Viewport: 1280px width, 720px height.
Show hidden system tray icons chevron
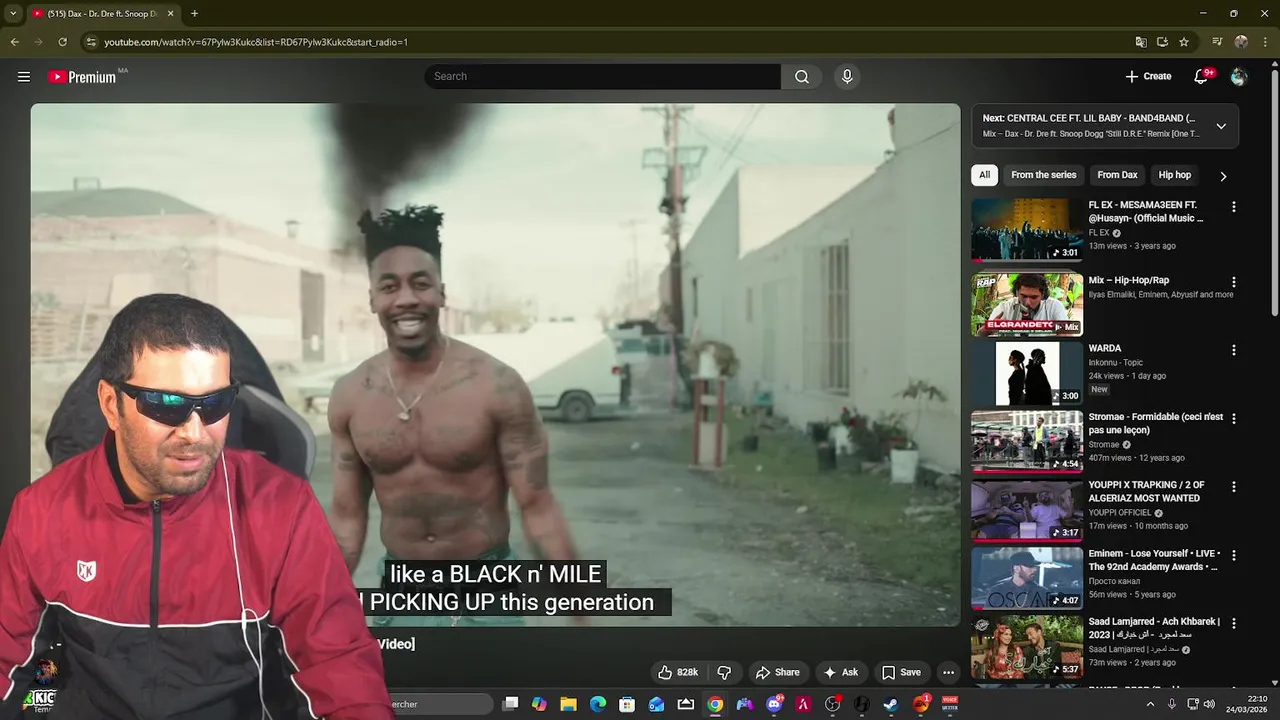coord(1149,704)
